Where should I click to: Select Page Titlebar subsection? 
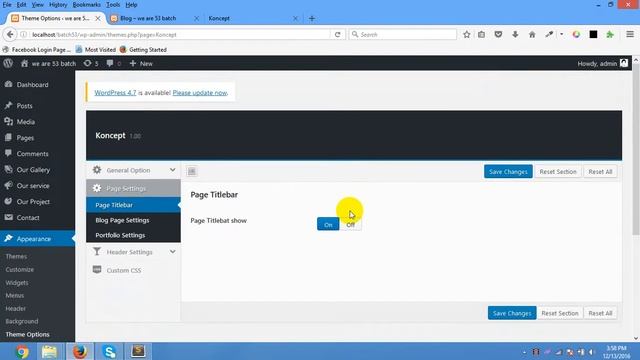point(133,205)
